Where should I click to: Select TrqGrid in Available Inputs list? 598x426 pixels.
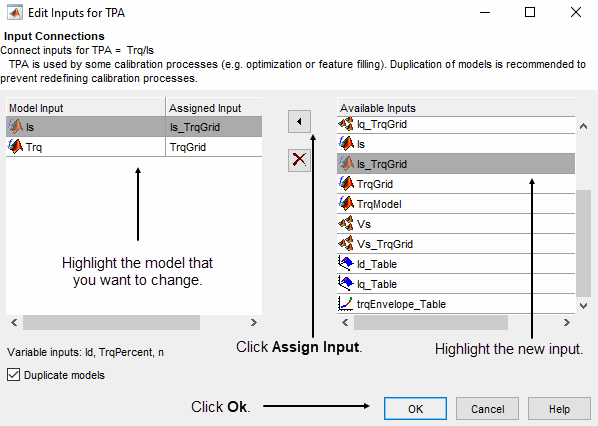coord(456,184)
